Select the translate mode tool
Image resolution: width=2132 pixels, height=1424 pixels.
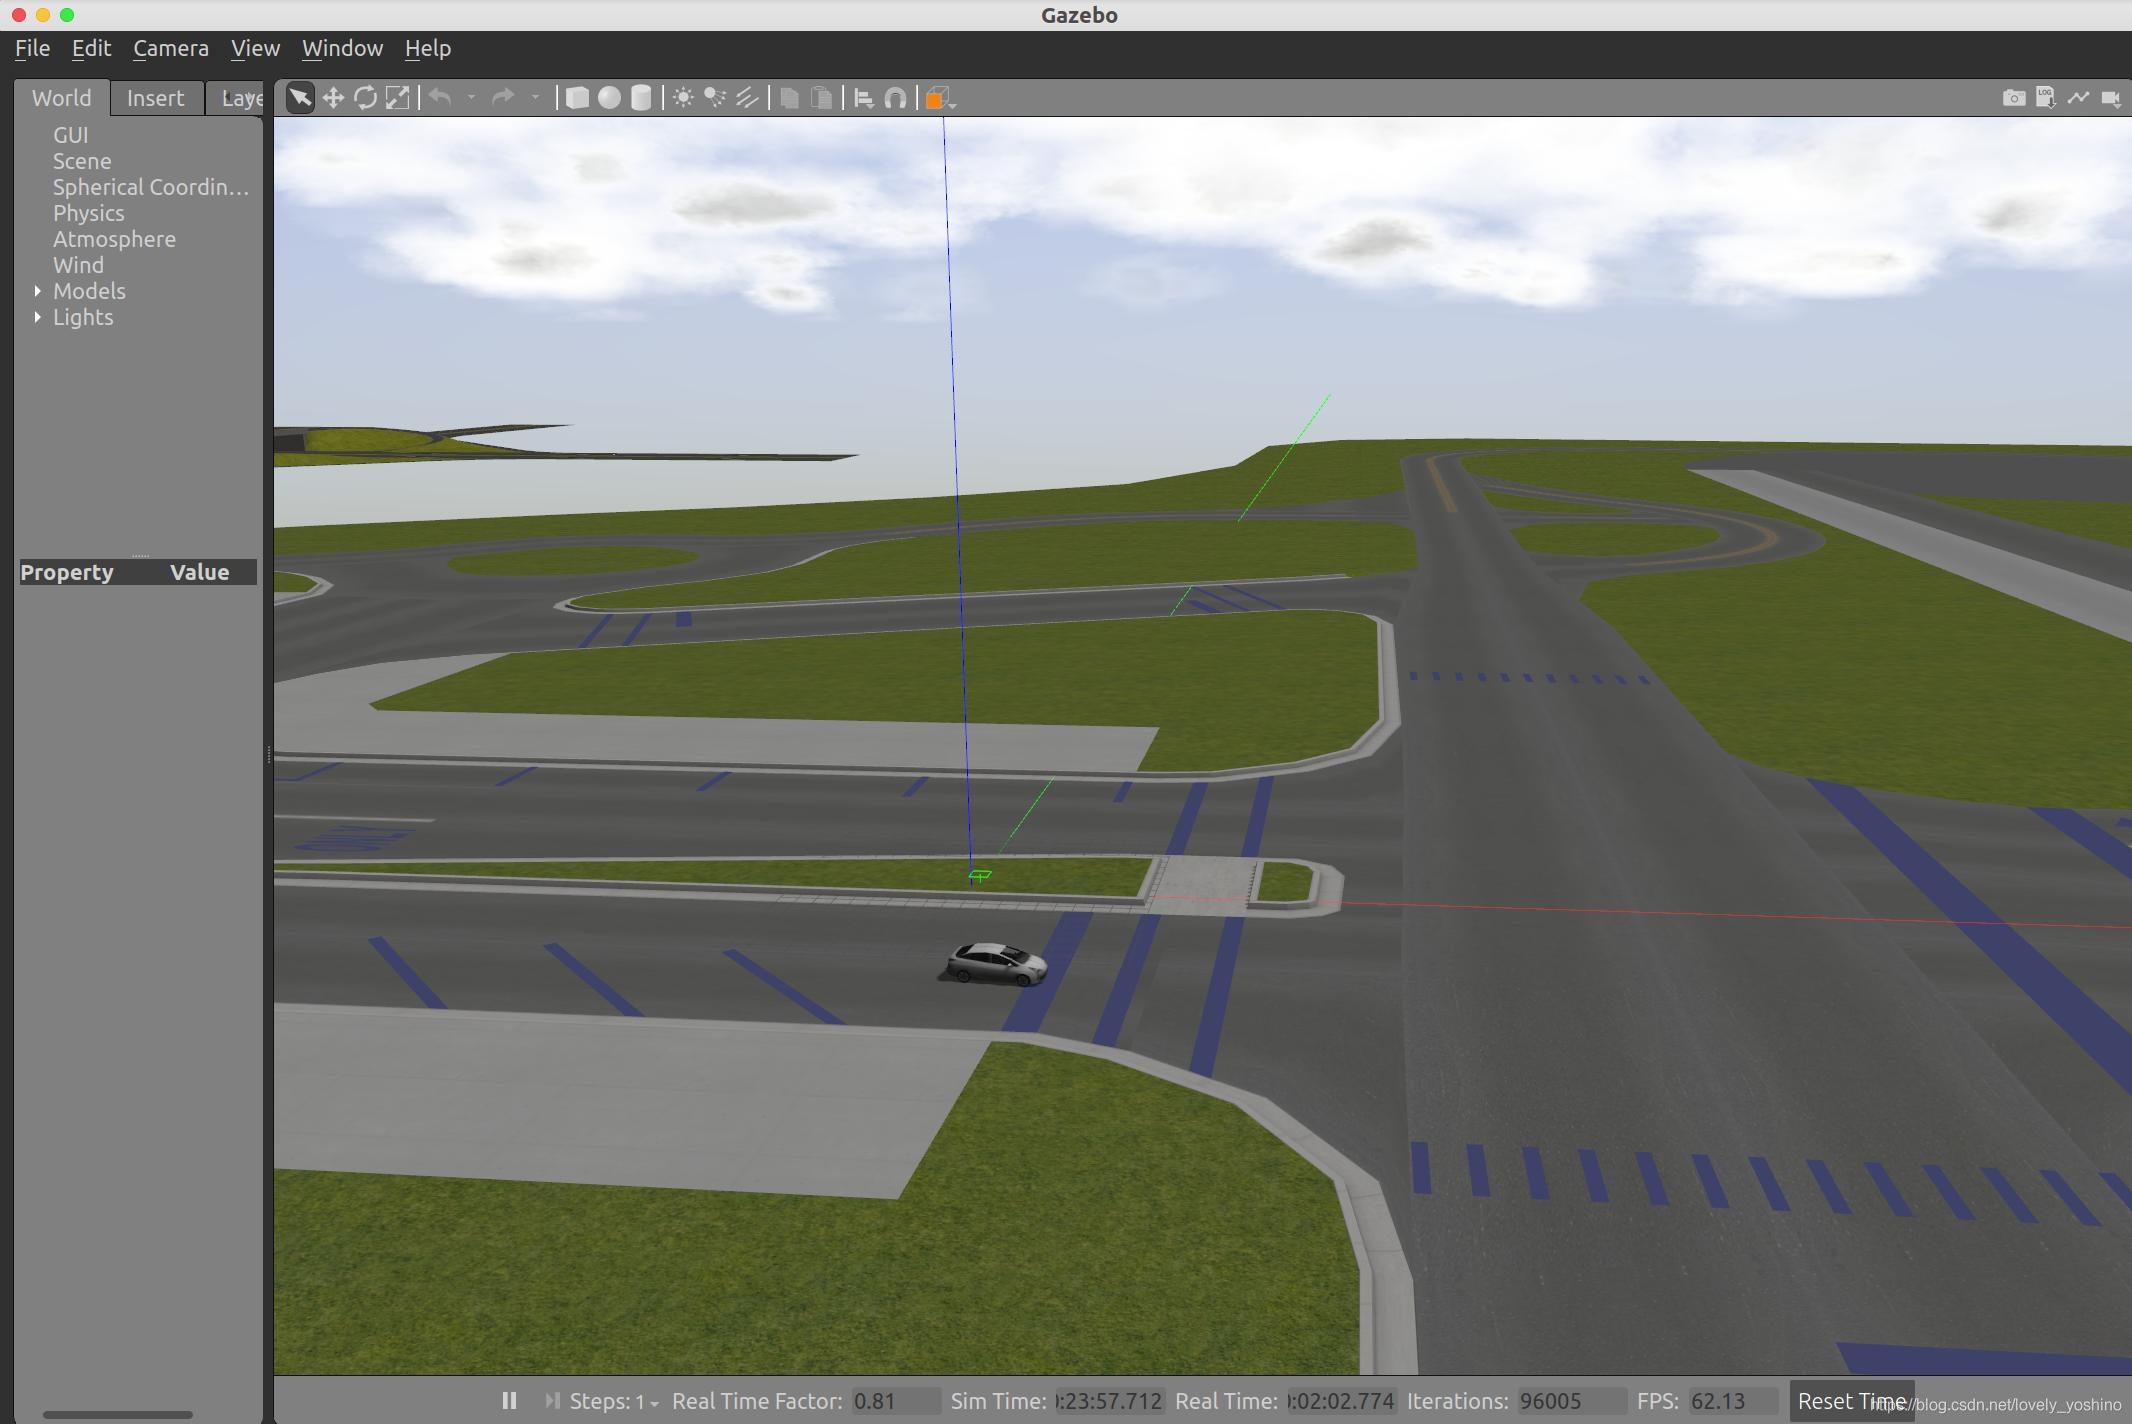pos(333,98)
